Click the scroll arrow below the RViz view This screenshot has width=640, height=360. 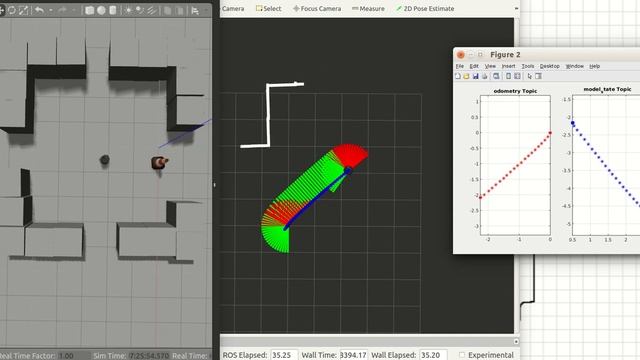[516, 341]
